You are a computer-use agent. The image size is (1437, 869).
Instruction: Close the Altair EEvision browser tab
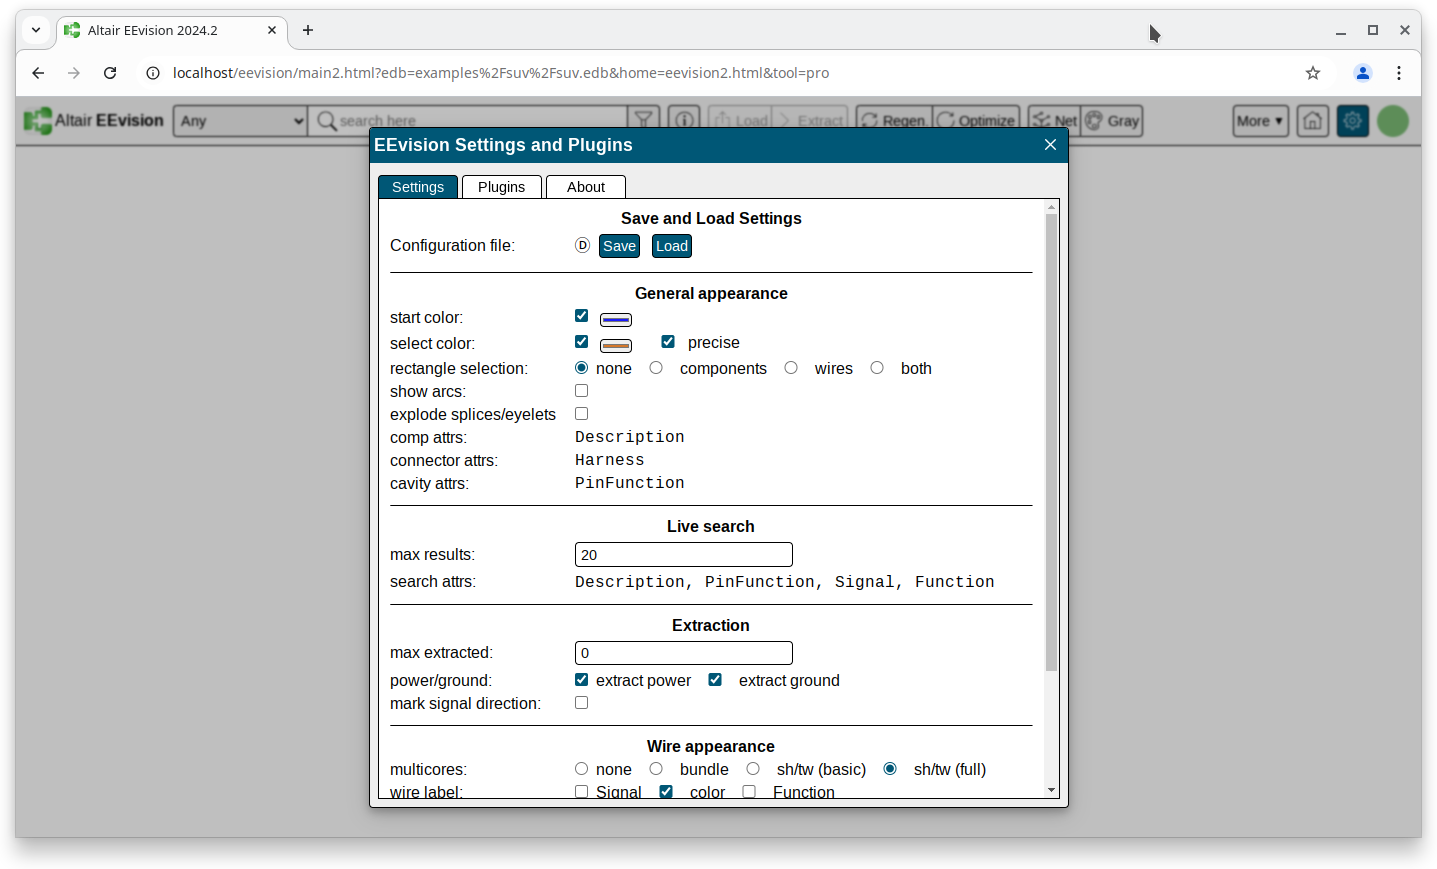(272, 30)
